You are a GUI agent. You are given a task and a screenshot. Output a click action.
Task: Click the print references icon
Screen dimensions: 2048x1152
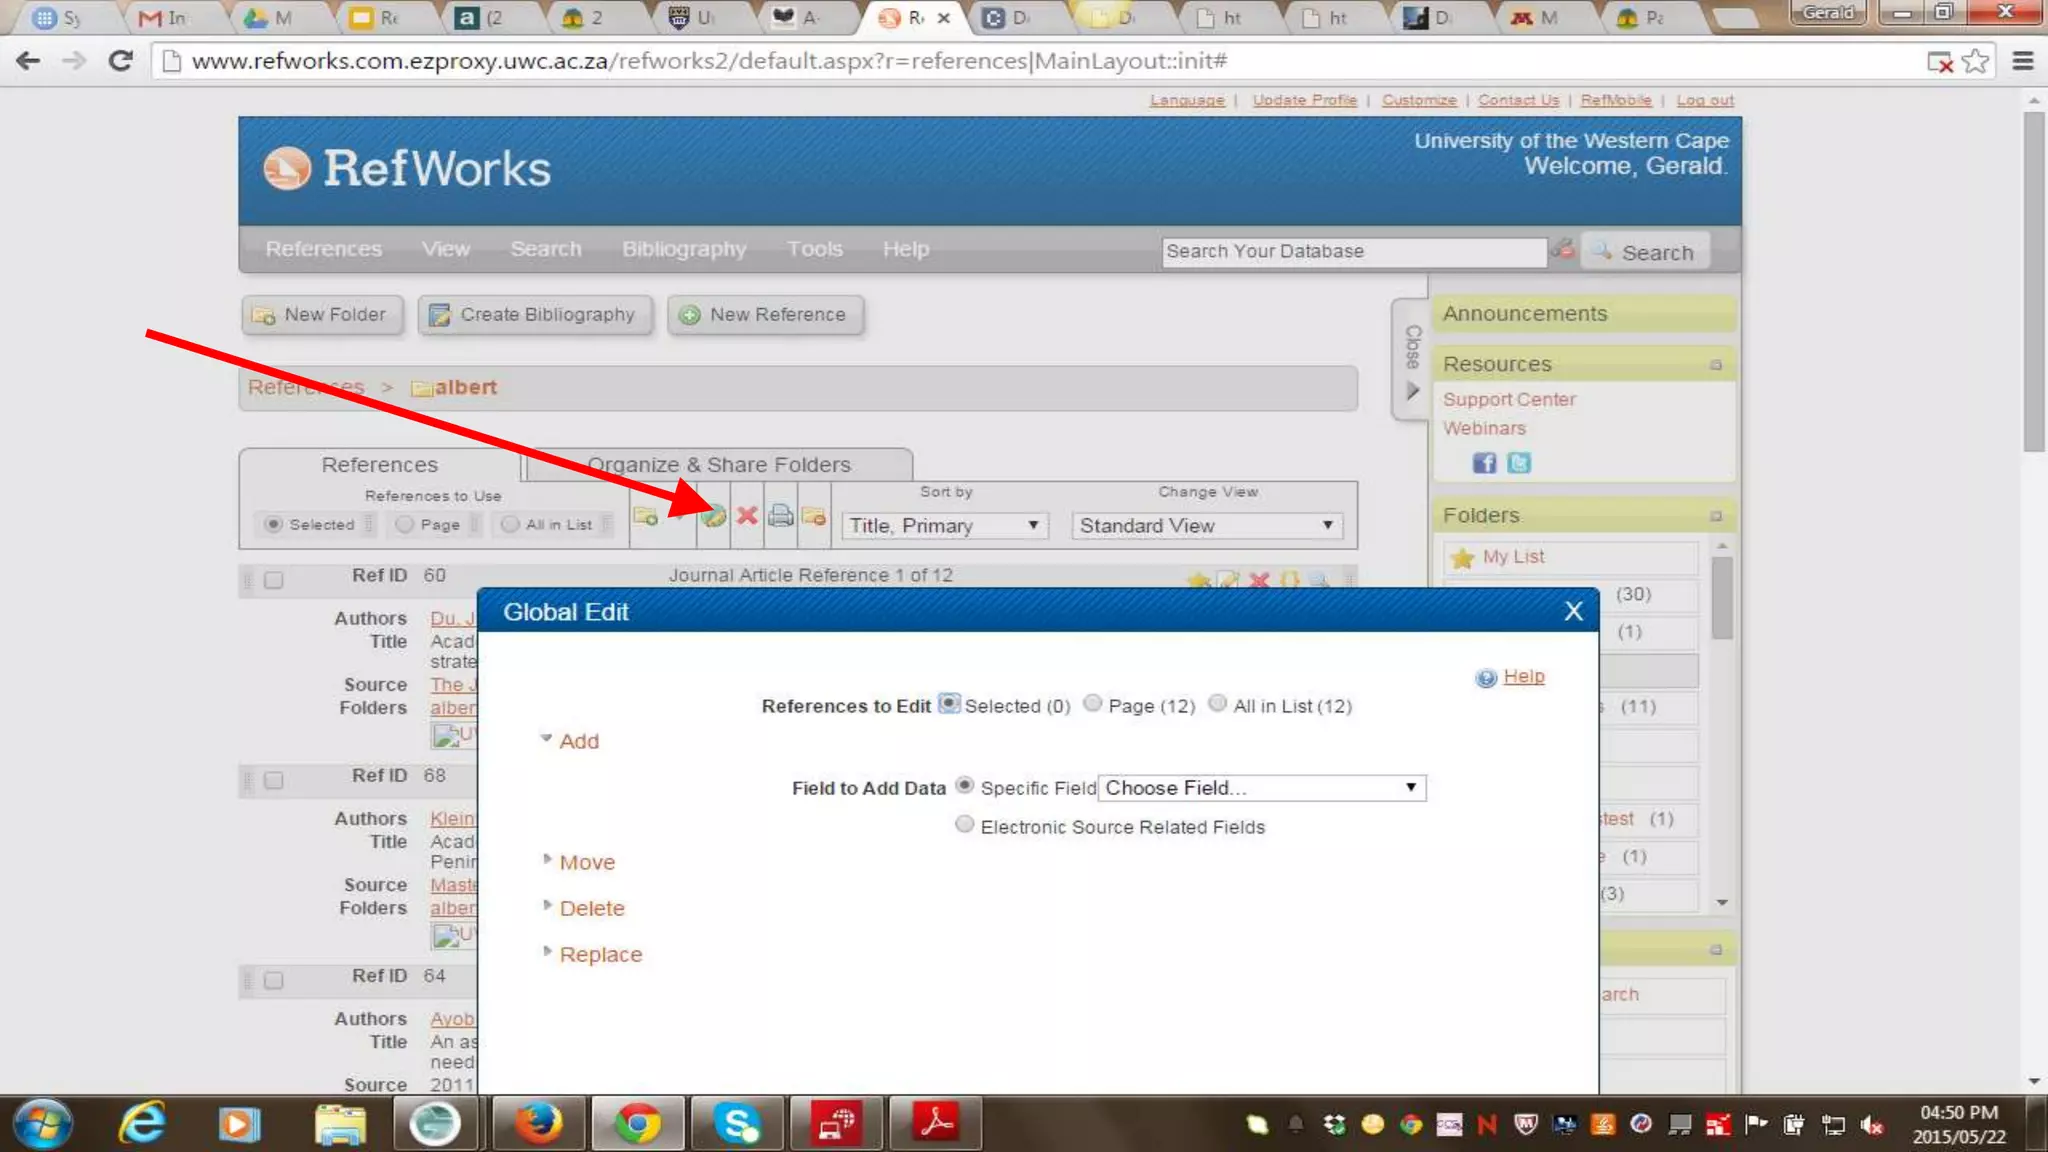781,516
